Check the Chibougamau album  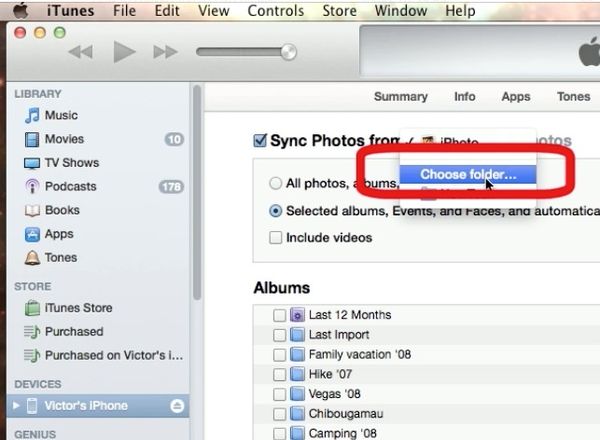pyautogui.click(x=279, y=414)
